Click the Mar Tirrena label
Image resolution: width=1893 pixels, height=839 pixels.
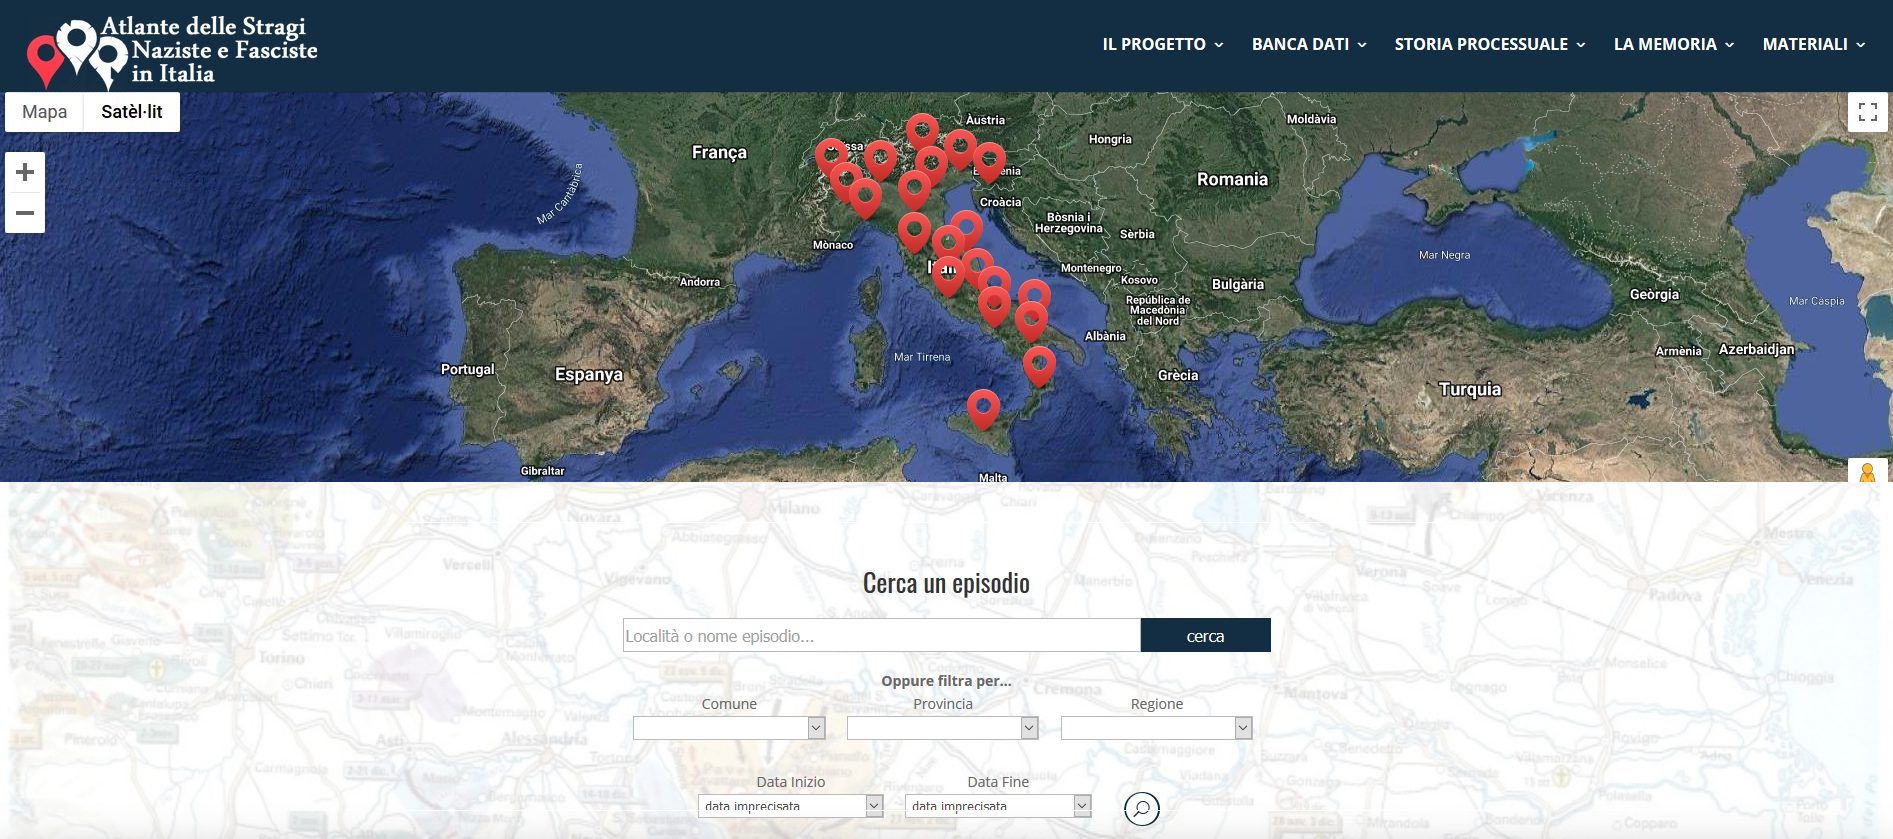[x=922, y=357]
